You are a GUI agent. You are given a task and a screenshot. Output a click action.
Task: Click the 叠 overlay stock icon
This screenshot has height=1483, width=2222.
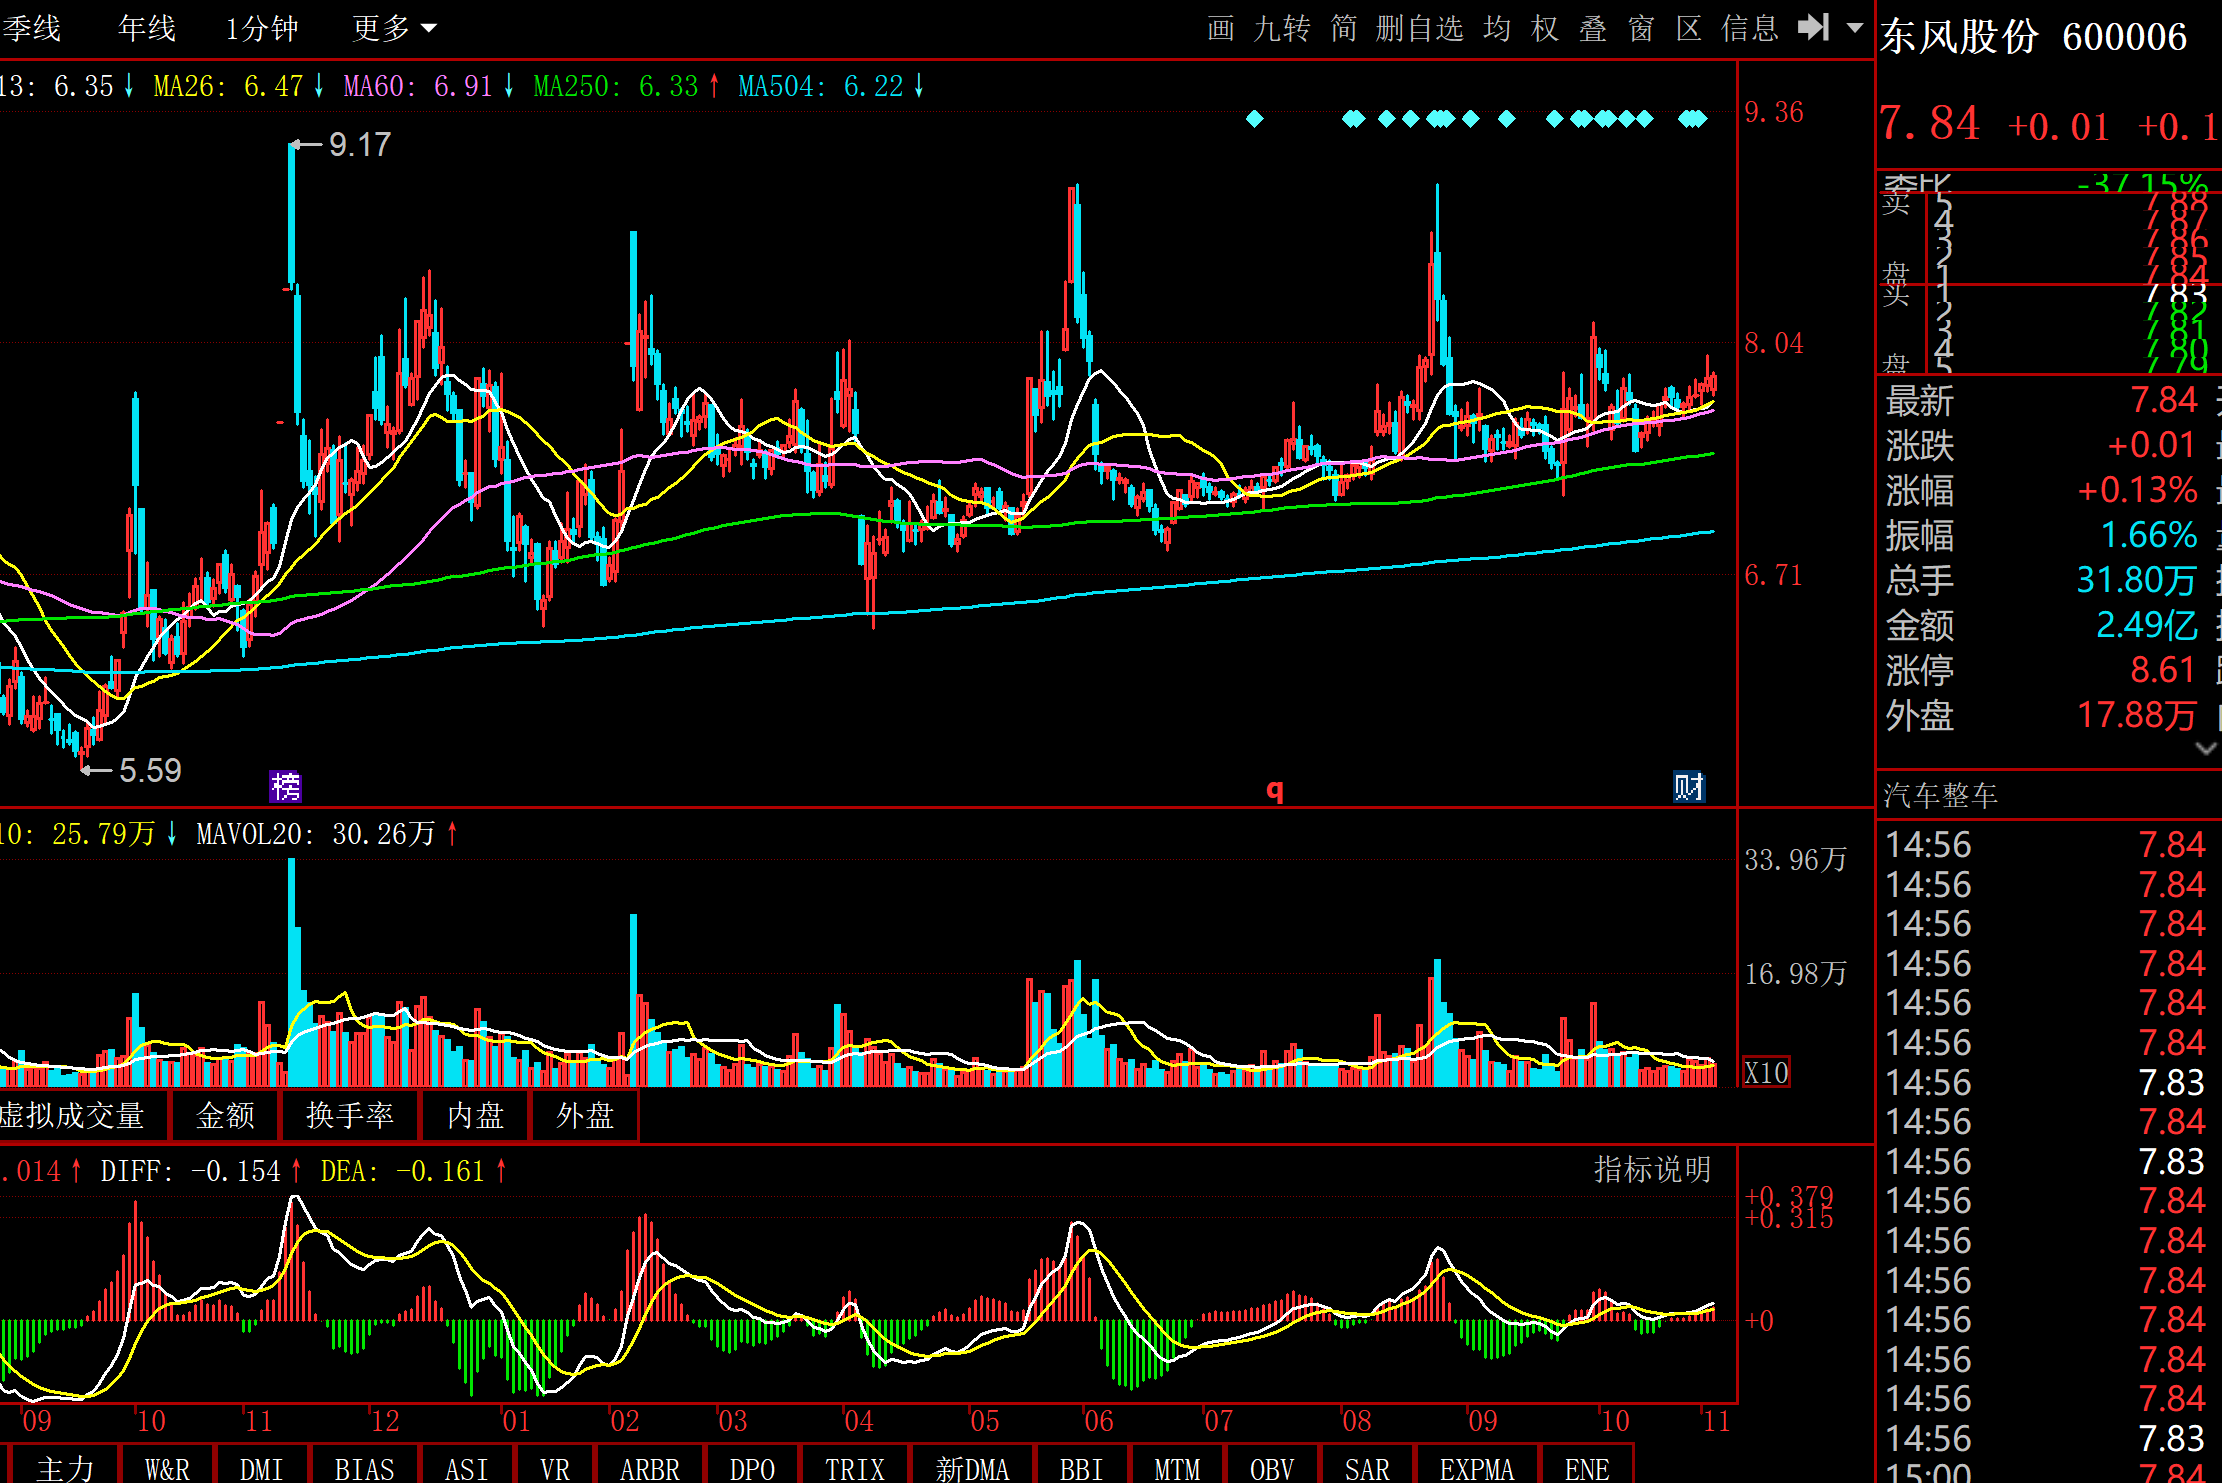click(x=1593, y=28)
